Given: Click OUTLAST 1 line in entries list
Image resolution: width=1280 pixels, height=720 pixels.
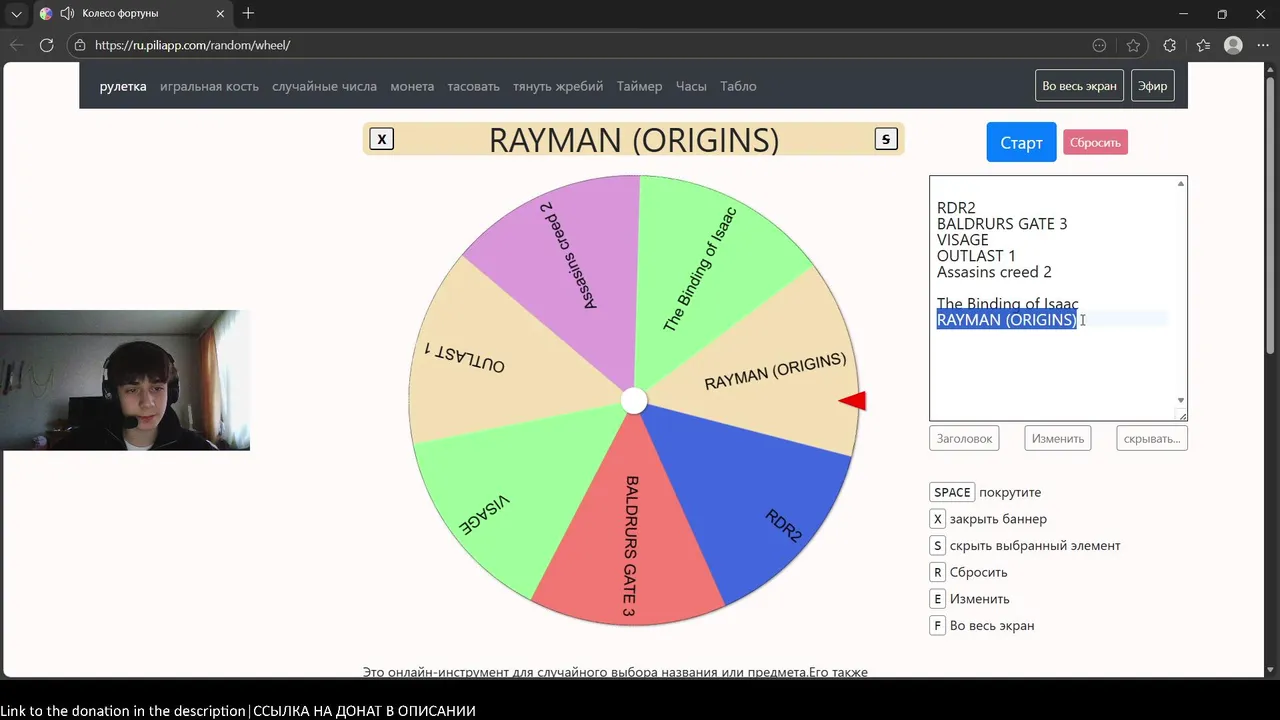Looking at the screenshot, I should click(x=976, y=256).
